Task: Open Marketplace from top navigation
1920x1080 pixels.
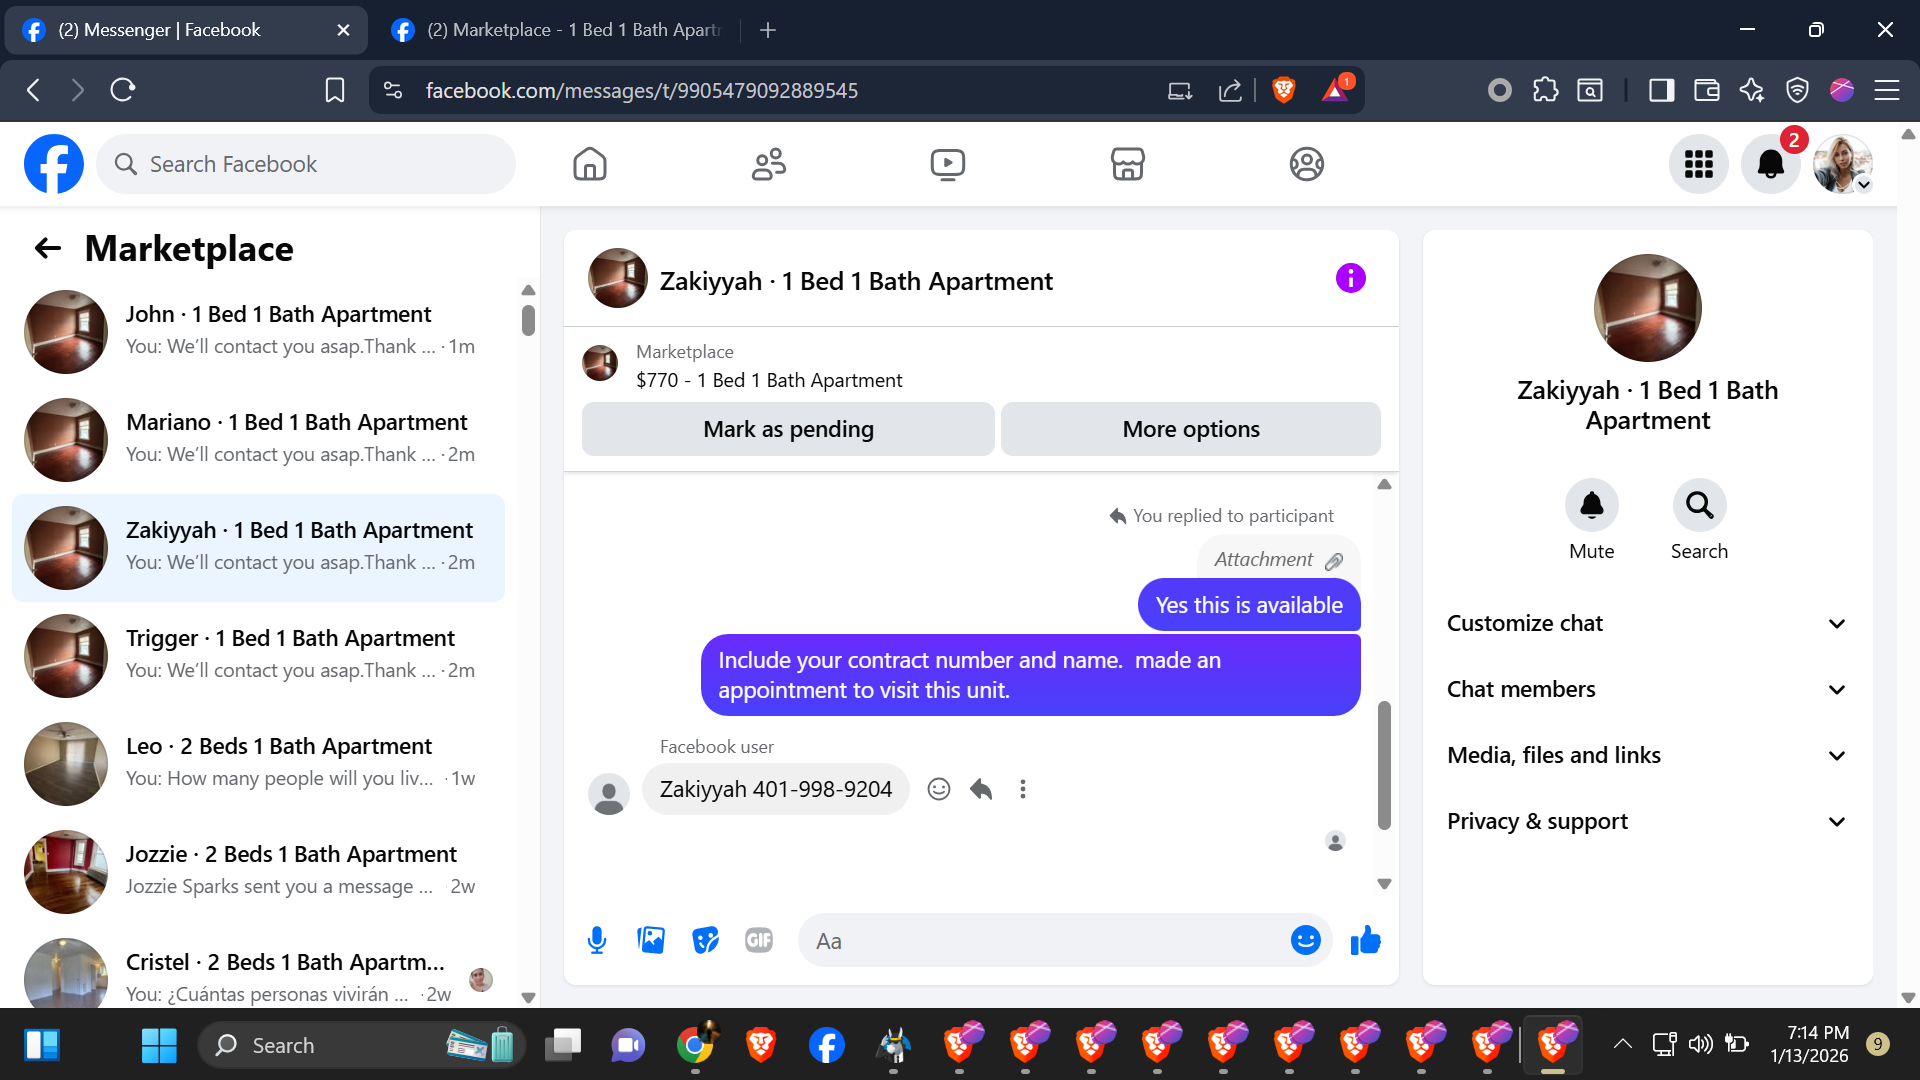Action: [x=1127, y=164]
